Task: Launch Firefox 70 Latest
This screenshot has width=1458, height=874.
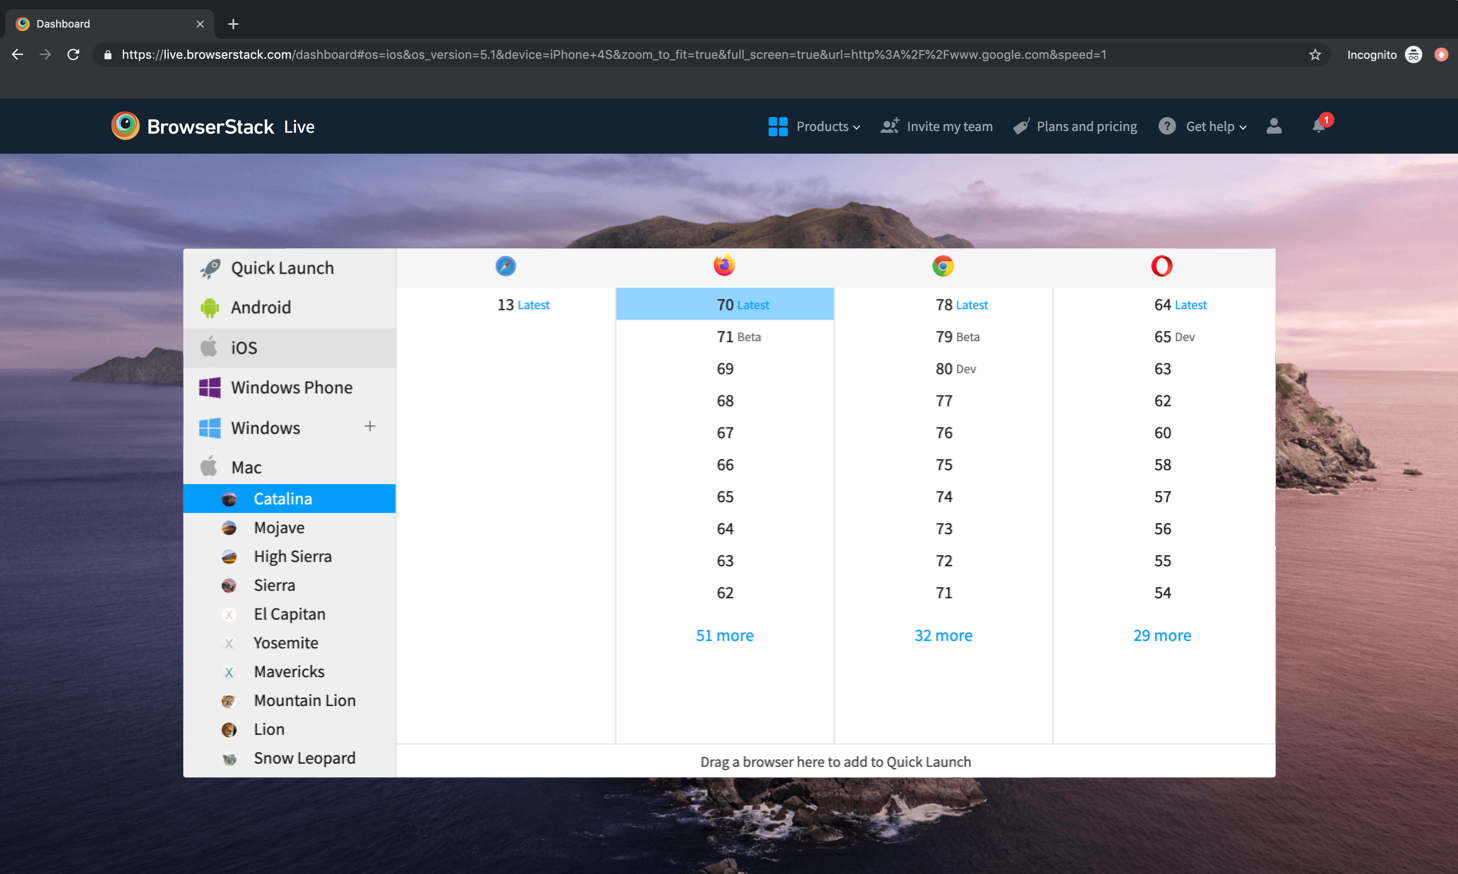Action: [724, 303]
